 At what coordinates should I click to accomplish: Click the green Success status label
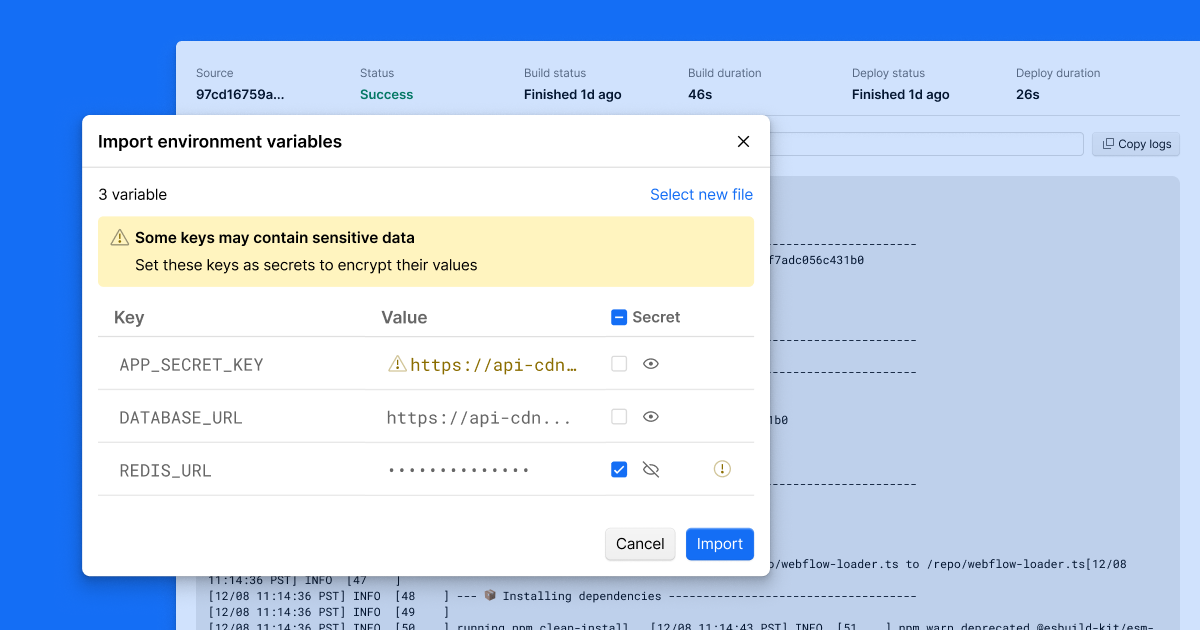click(386, 94)
